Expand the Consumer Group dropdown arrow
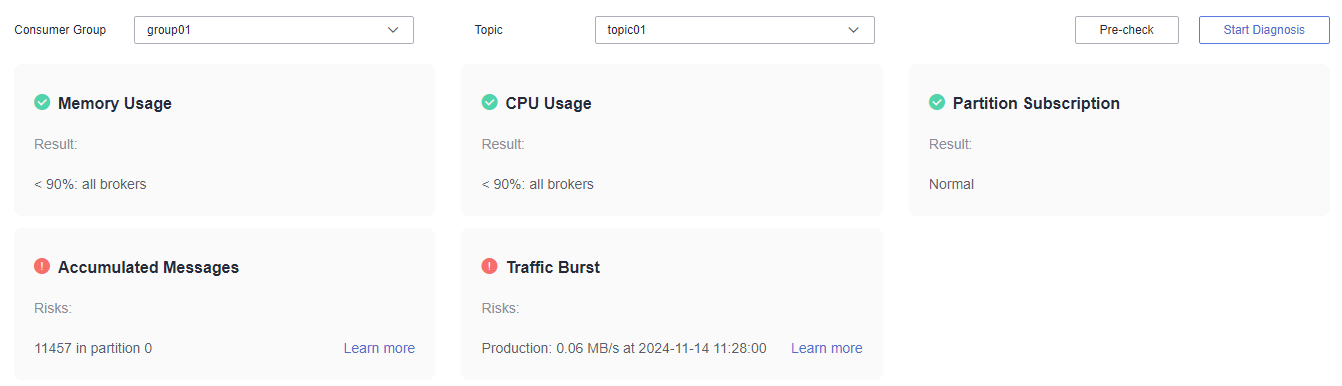The image size is (1342, 386). [393, 30]
